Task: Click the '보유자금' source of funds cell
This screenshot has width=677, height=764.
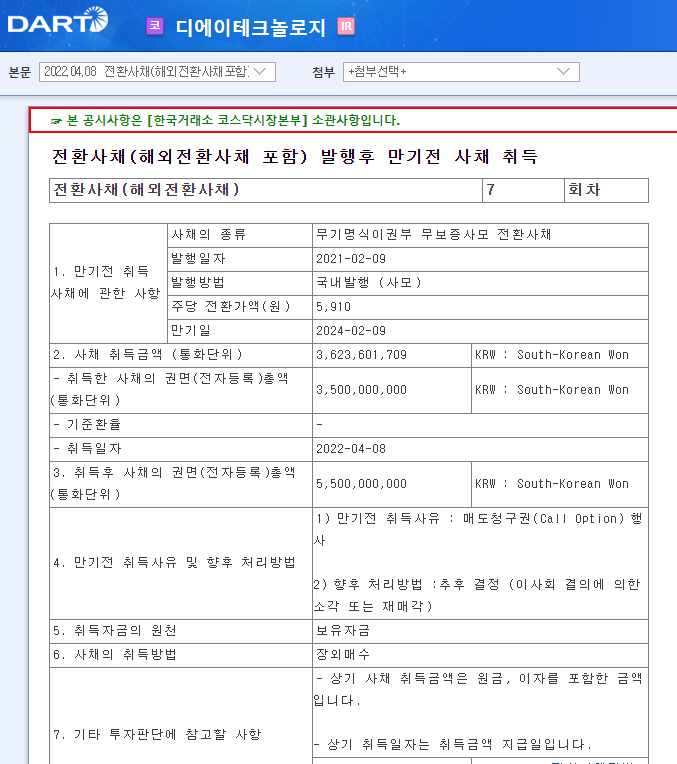Action: pos(480,631)
